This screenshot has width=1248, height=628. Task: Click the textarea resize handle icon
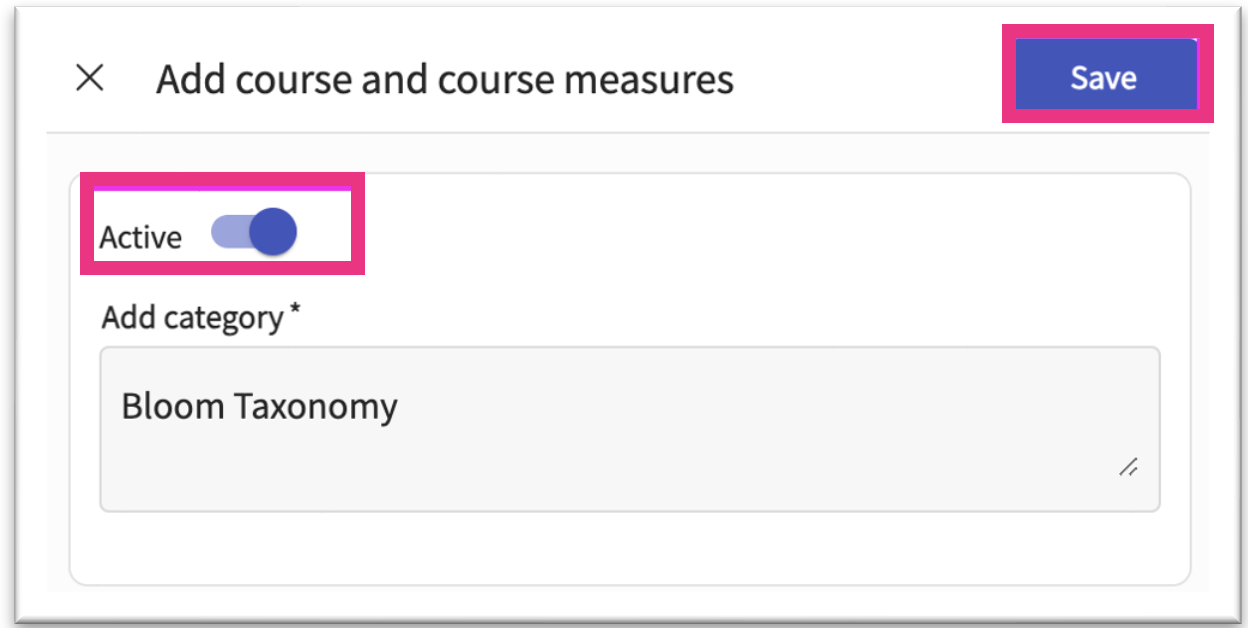[x=1129, y=466]
